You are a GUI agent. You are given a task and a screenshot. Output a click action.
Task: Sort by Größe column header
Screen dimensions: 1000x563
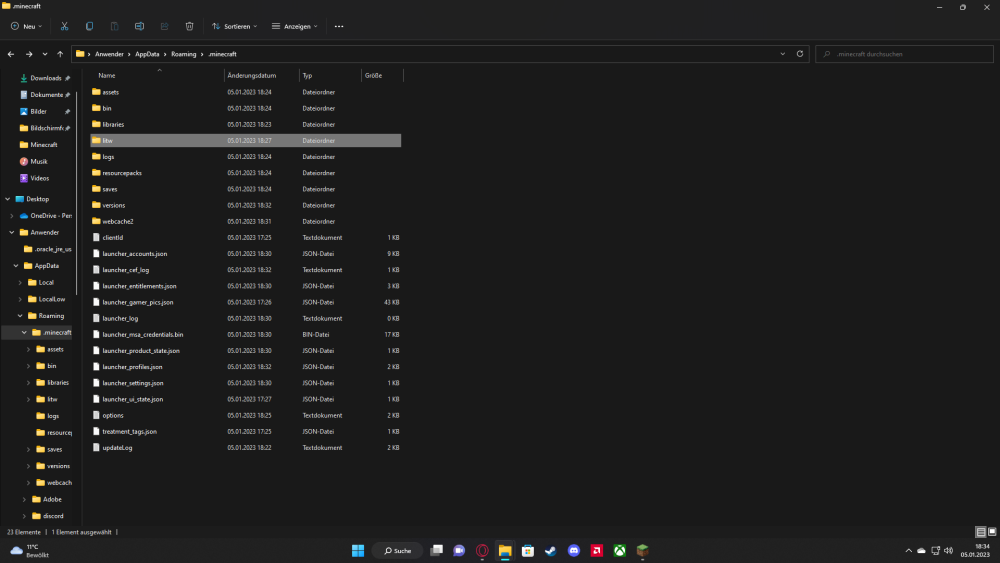[382, 75]
